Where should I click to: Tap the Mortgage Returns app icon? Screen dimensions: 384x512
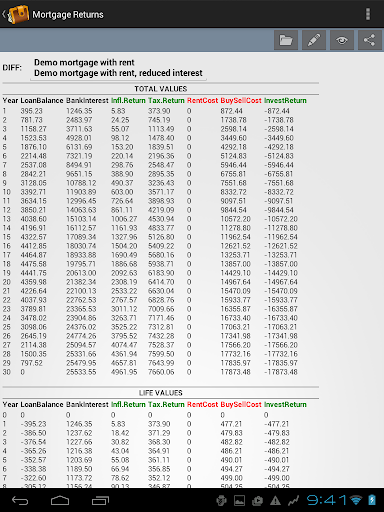coord(18,14)
